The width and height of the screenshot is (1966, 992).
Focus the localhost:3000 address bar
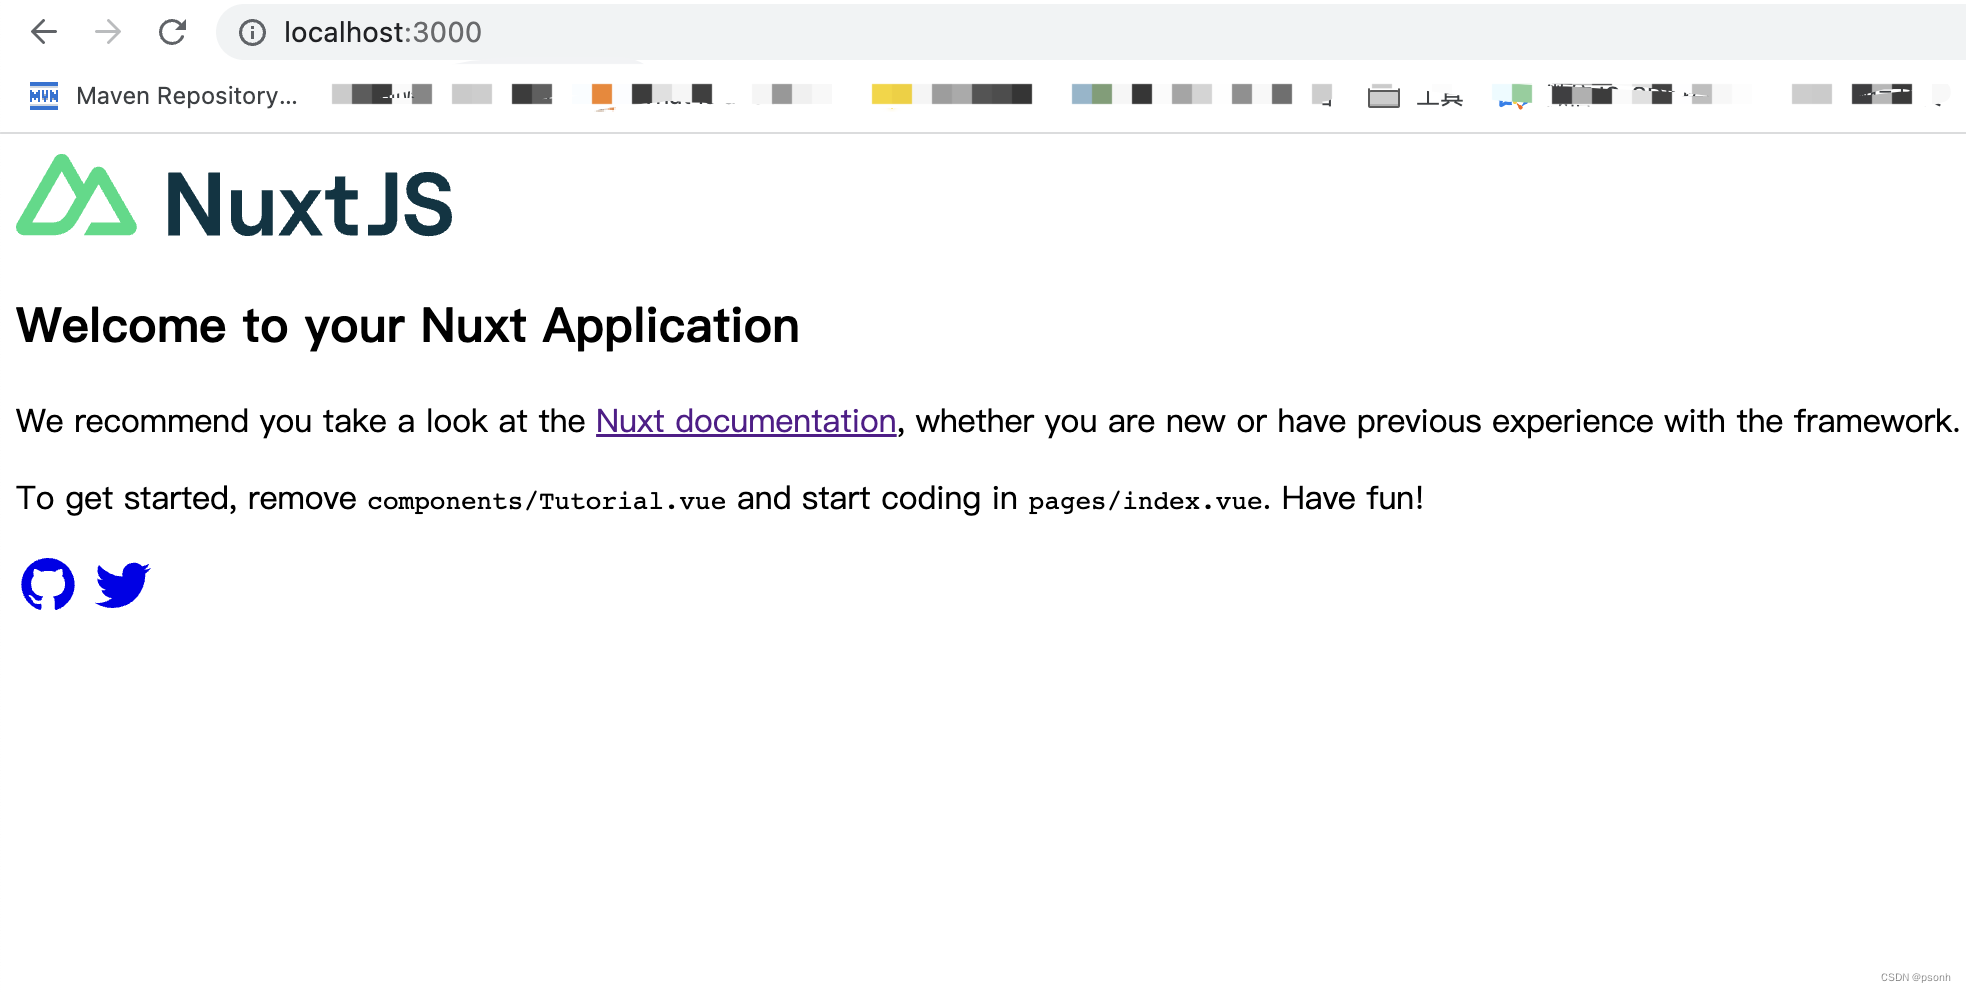pyautogui.click(x=1090, y=32)
